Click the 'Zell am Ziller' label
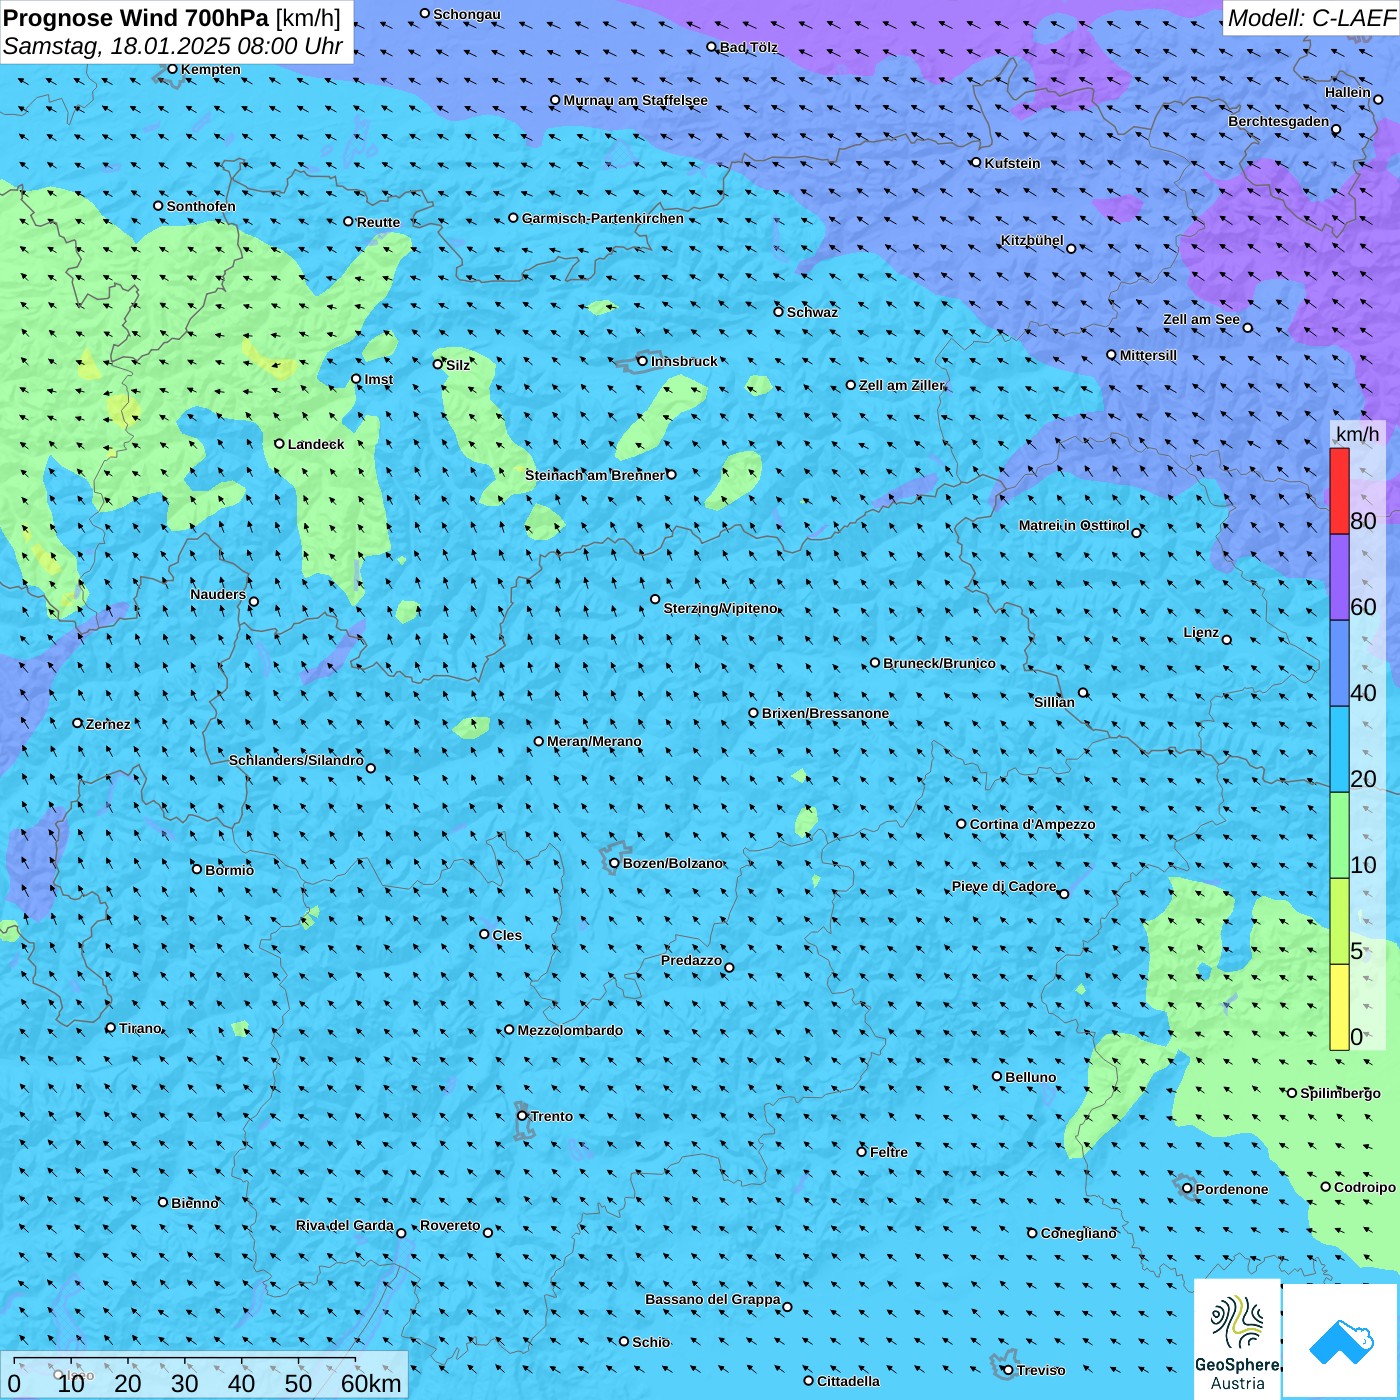Image resolution: width=1400 pixels, height=1400 pixels. (901, 385)
